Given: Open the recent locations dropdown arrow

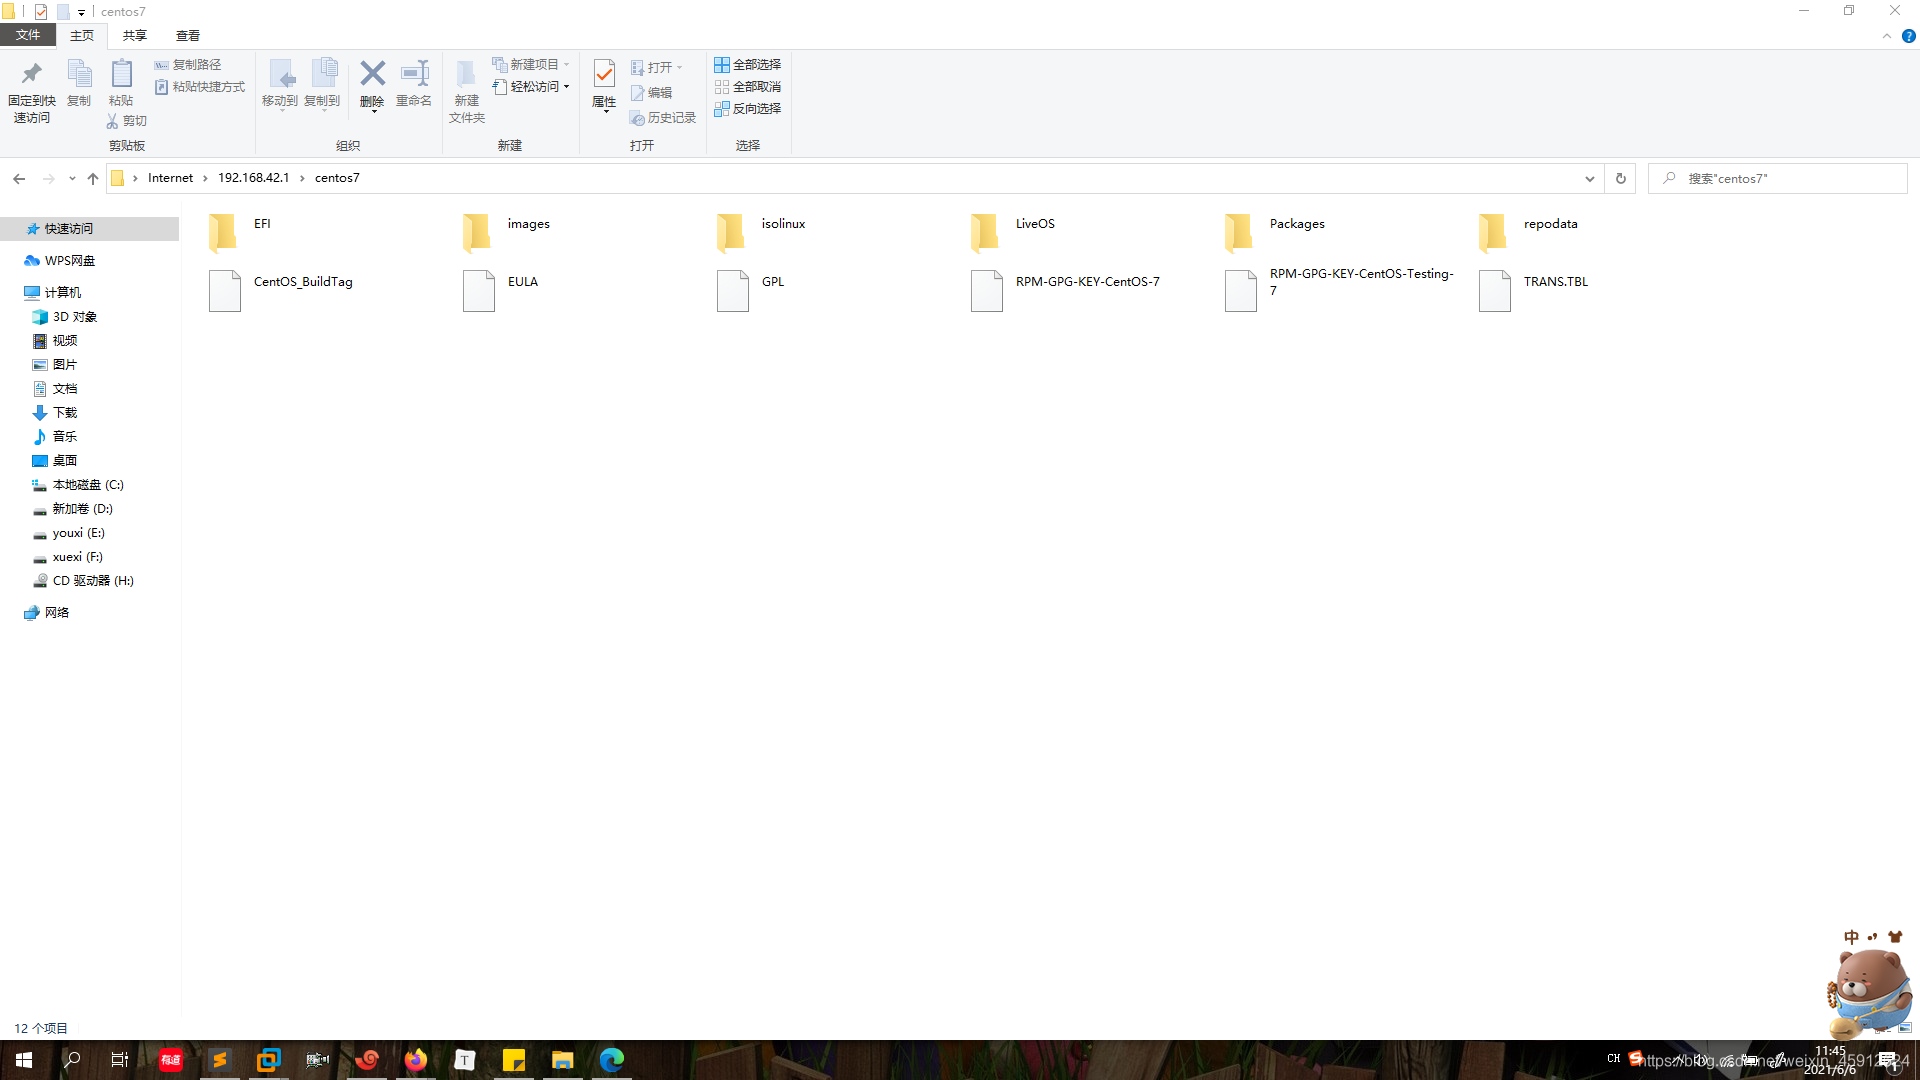Looking at the screenshot, I should (x=72, y=179).
